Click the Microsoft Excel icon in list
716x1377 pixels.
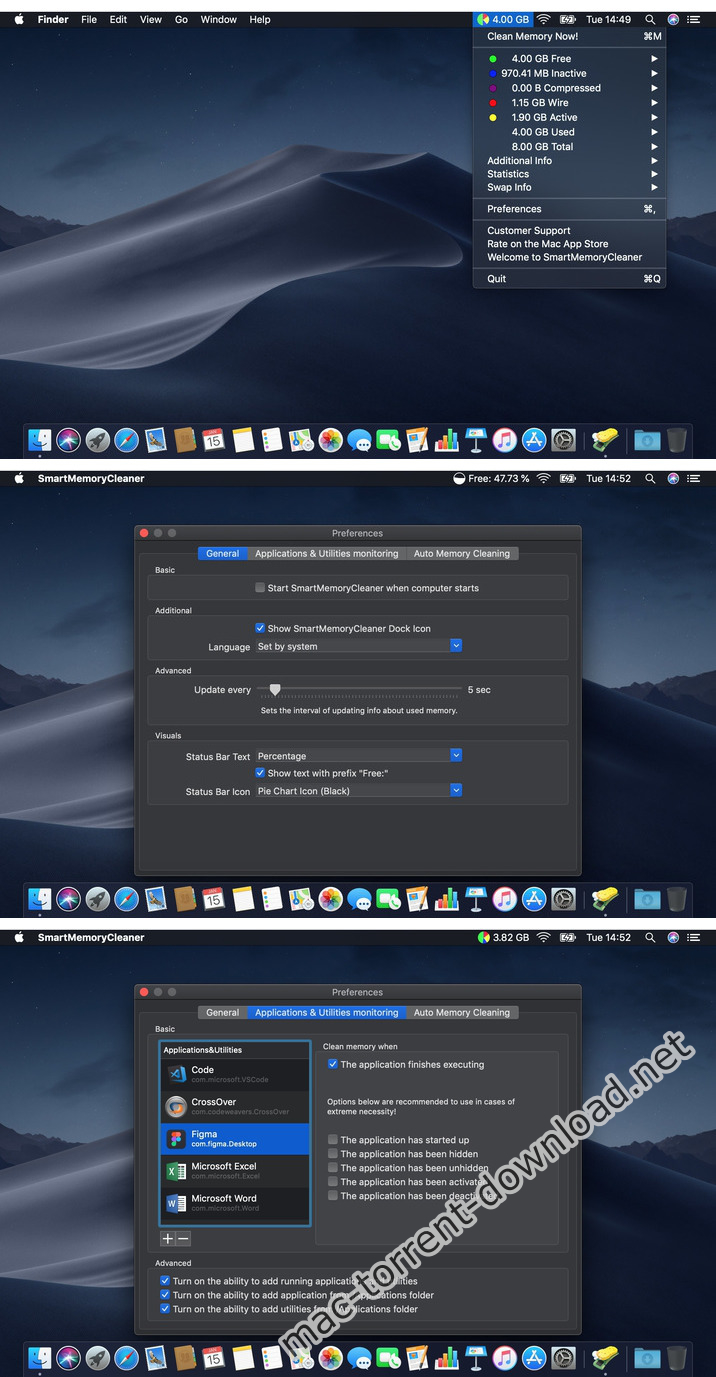176,1171
